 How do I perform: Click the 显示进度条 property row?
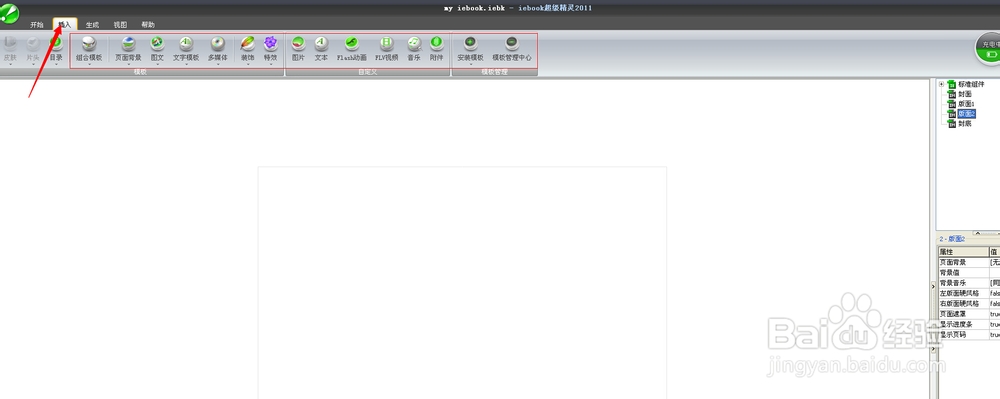tap(969, 324)
